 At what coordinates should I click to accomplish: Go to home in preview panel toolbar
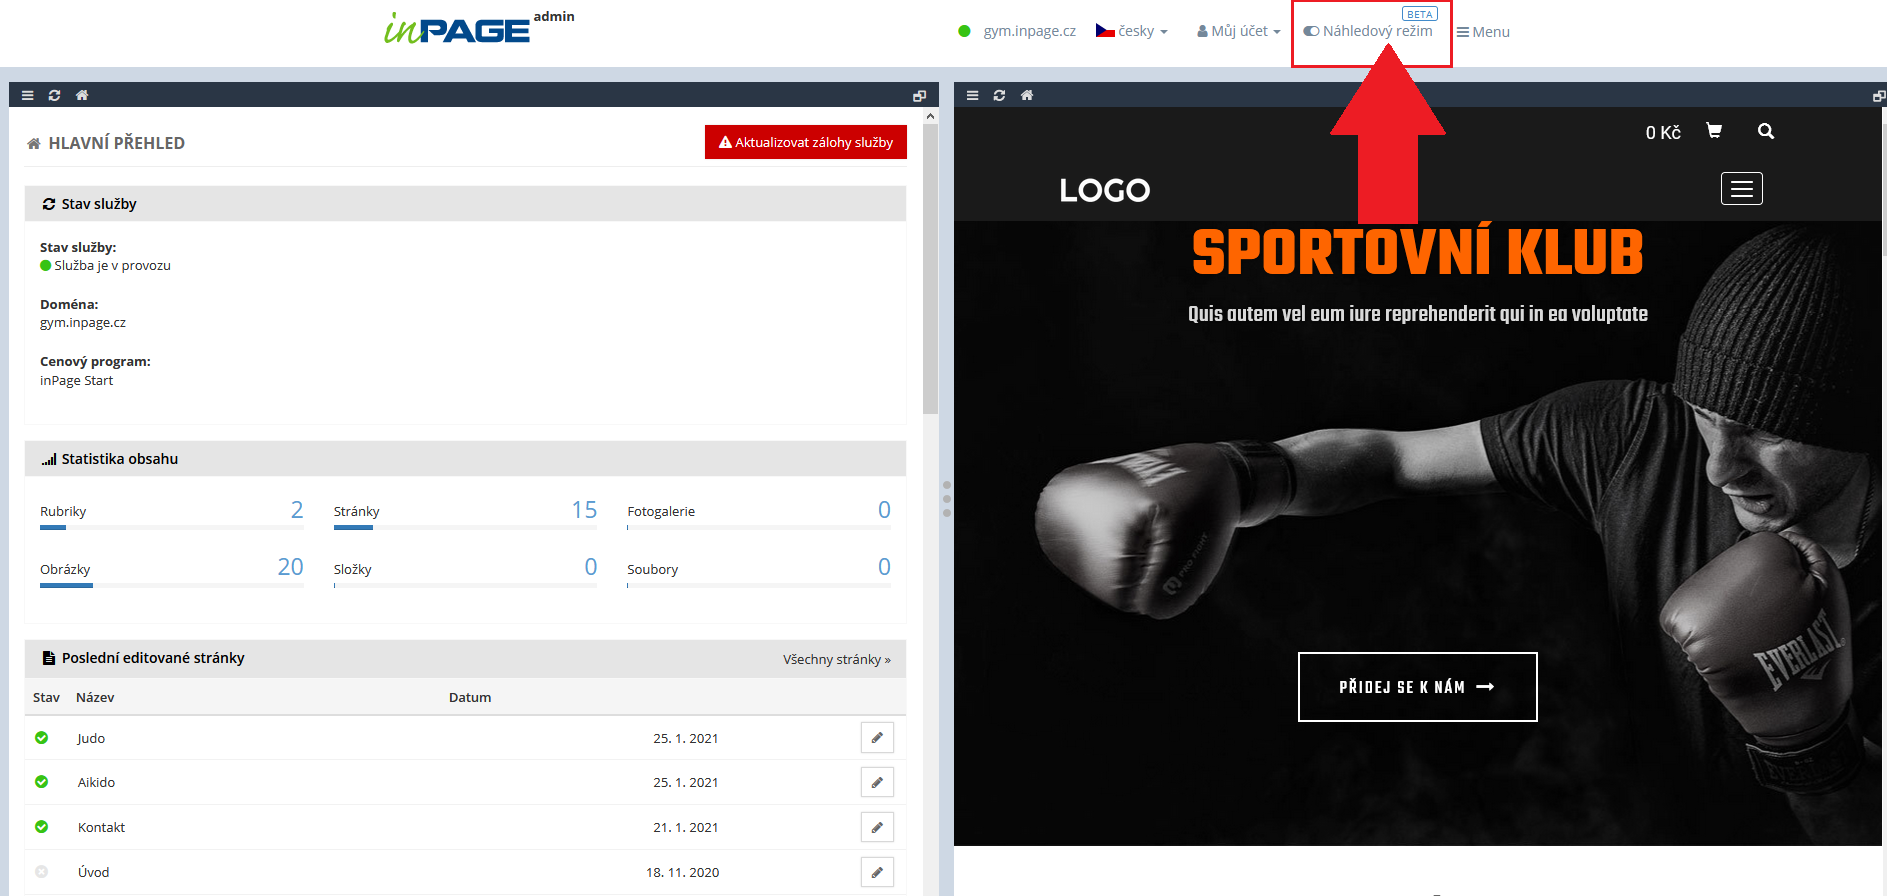point(1026,96)
